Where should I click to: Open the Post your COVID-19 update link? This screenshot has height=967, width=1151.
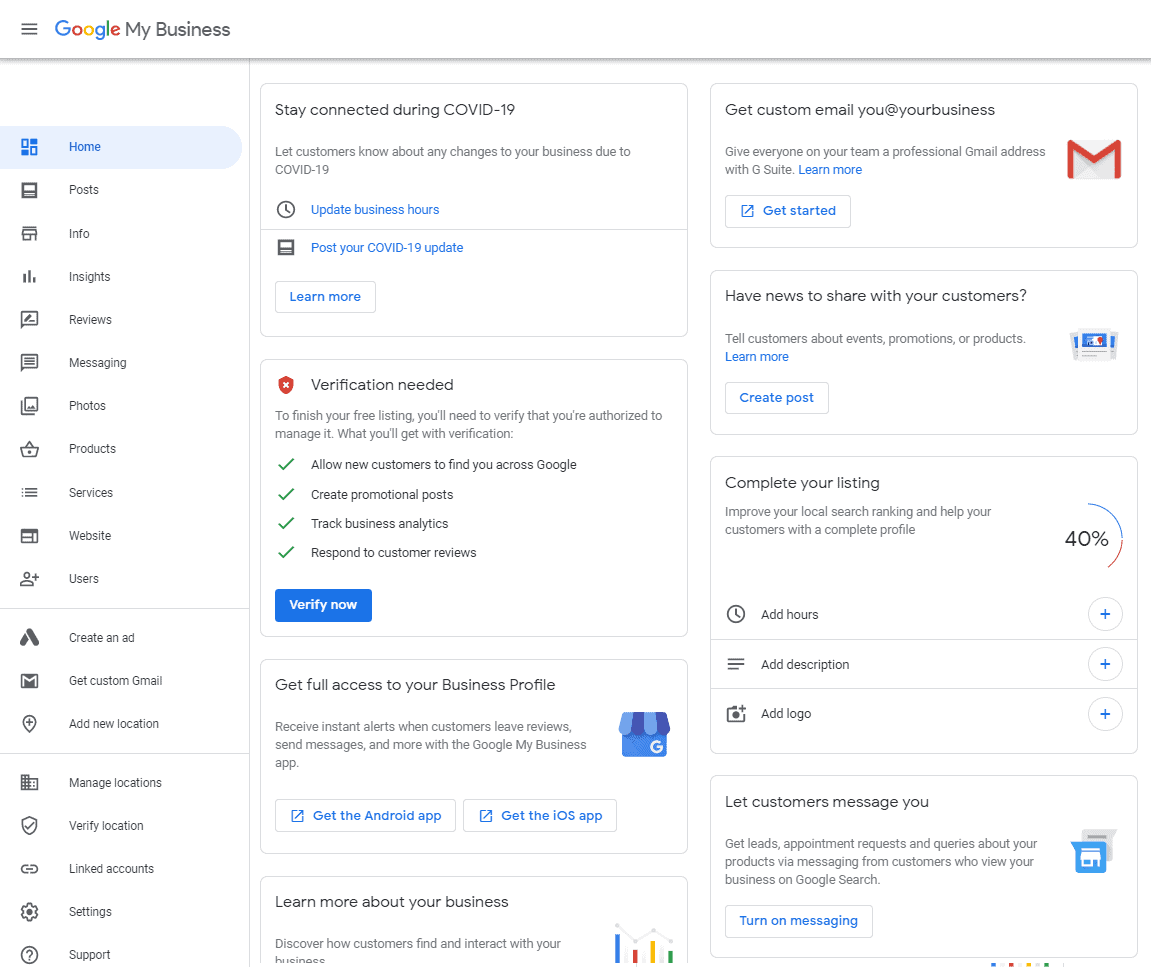387,247
